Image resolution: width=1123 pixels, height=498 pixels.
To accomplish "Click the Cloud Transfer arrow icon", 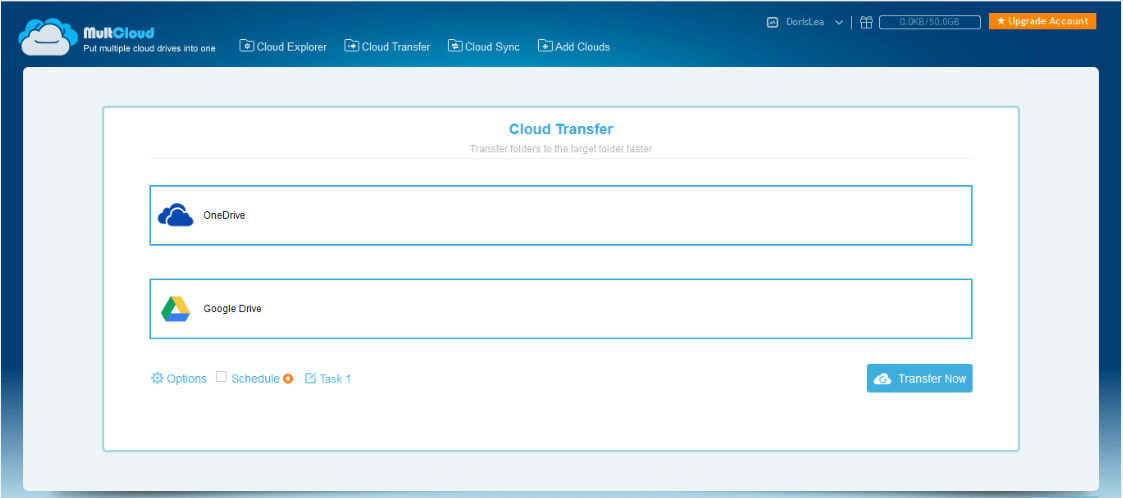I will 352,46.
